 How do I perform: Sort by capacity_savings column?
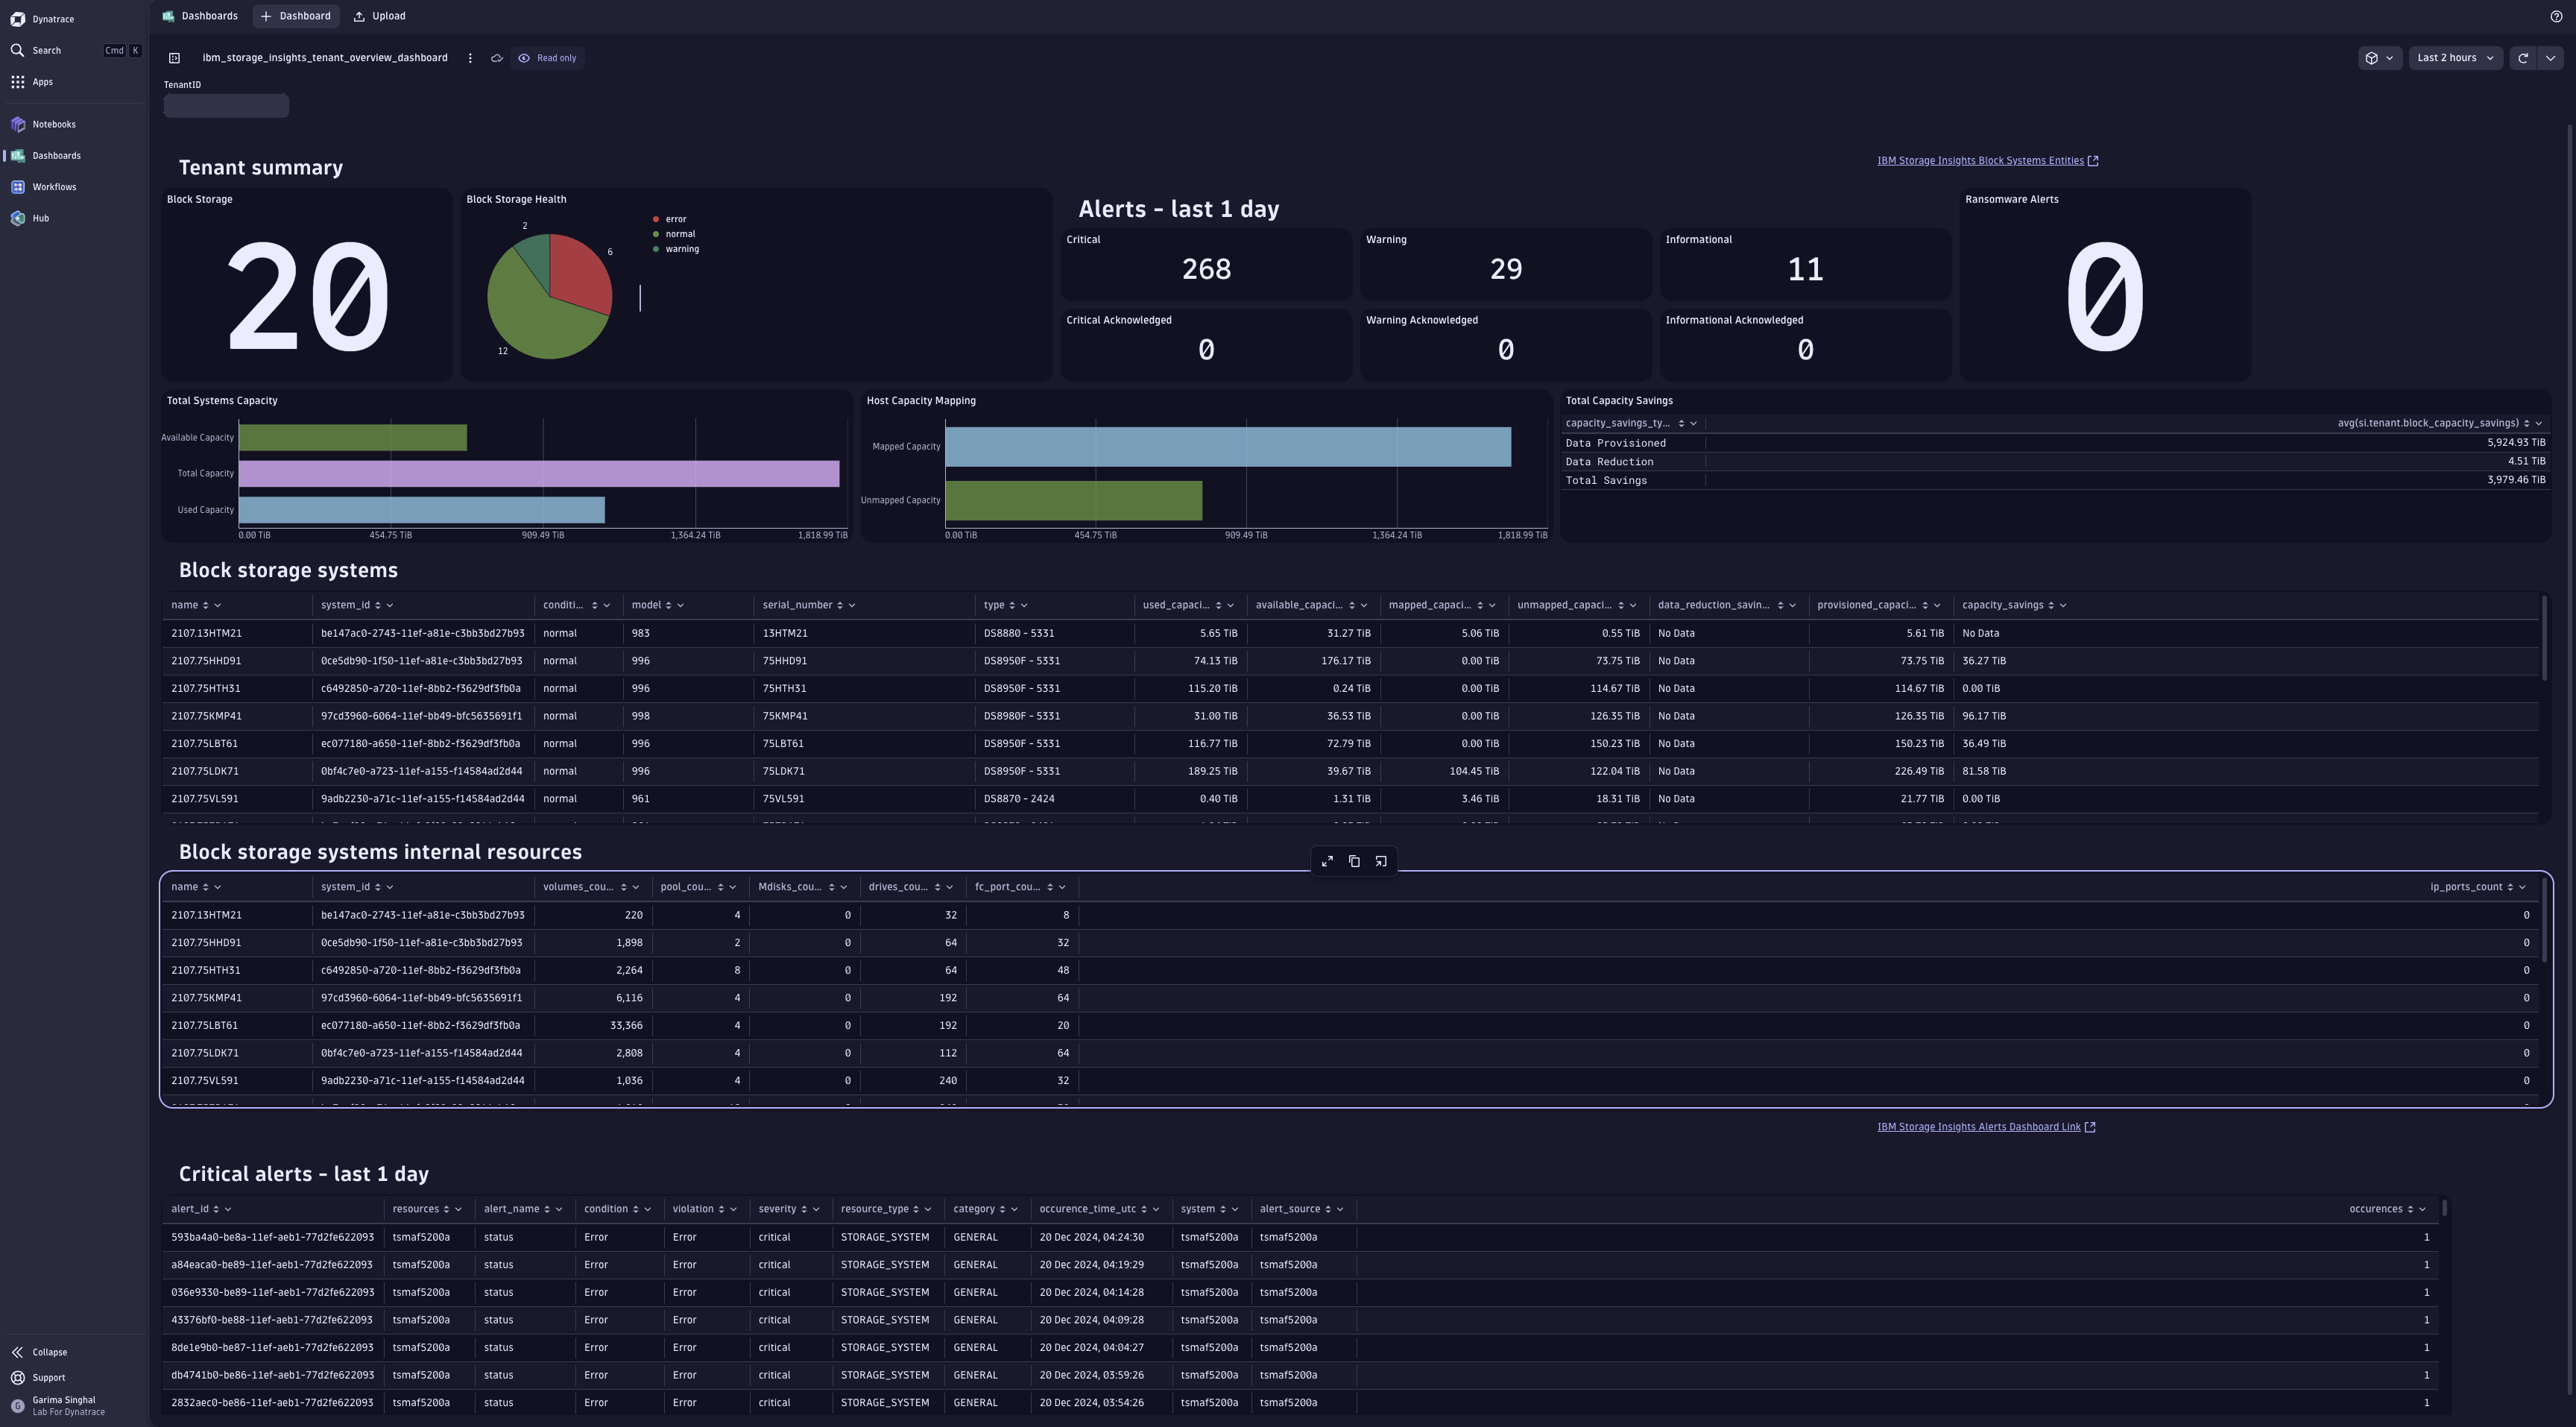2051,606
